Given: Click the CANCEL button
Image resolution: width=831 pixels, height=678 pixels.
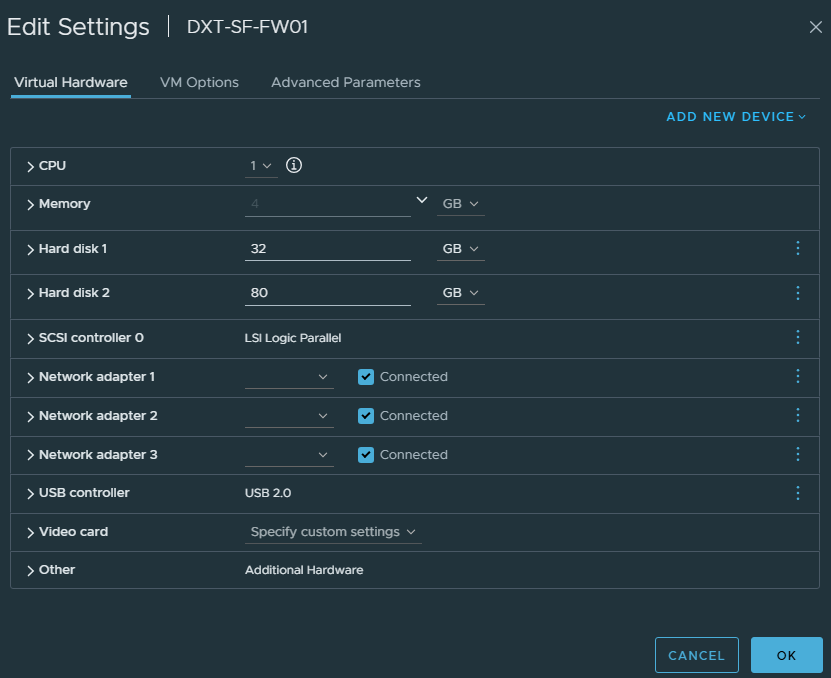Looking at the screenshot, I should [696, 655].
